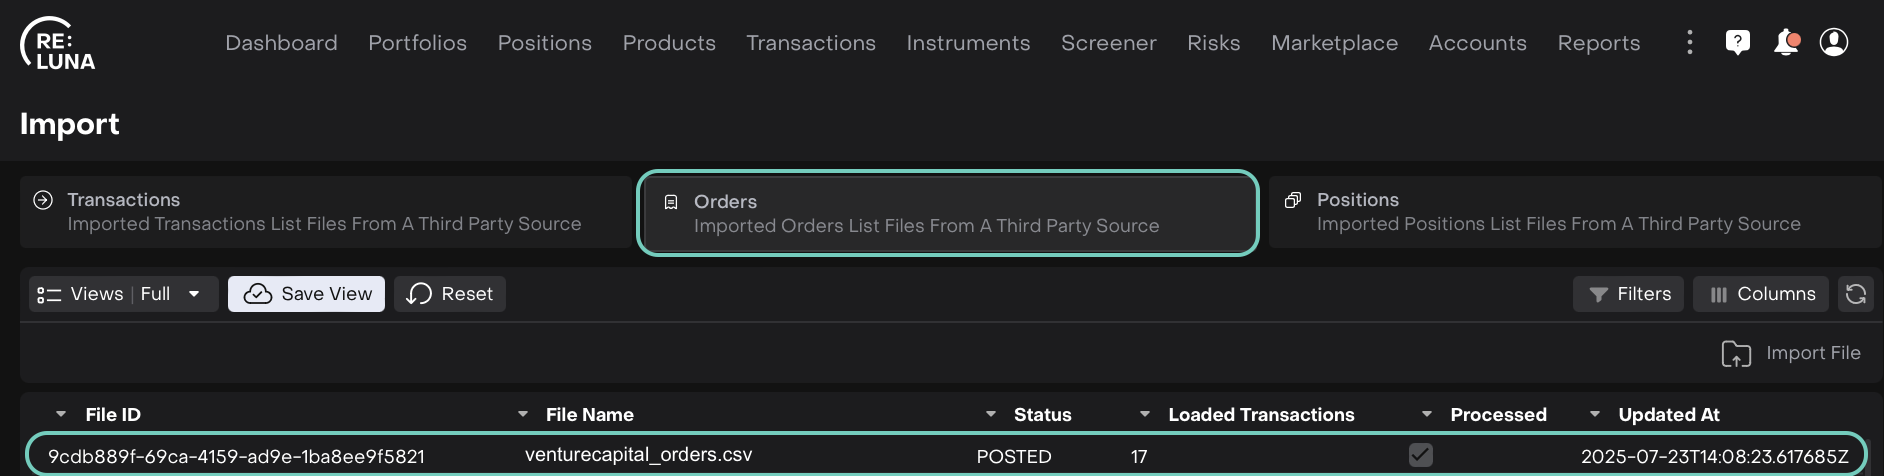This screenshot has width=1884, height=476.
Task: Click the Save View button
Action: click(306, 294)
